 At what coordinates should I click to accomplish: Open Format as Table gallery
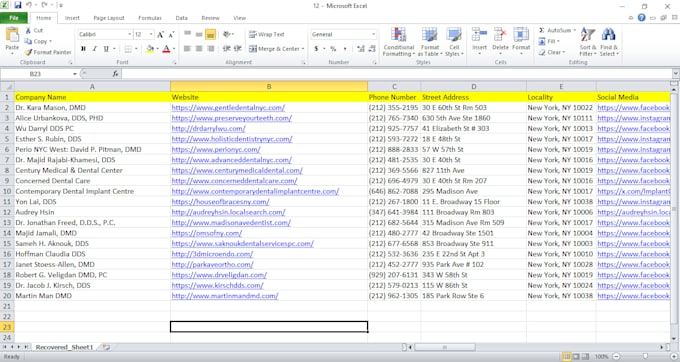point(430,42)
